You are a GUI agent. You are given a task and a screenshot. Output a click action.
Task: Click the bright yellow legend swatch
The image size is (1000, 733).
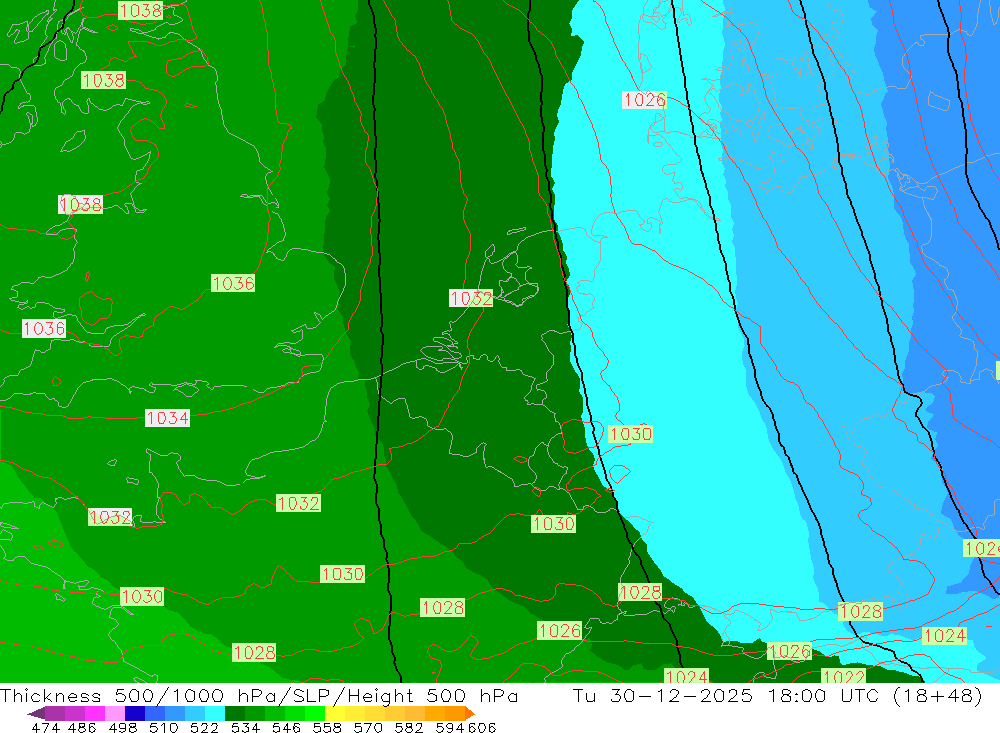[335, 713]
